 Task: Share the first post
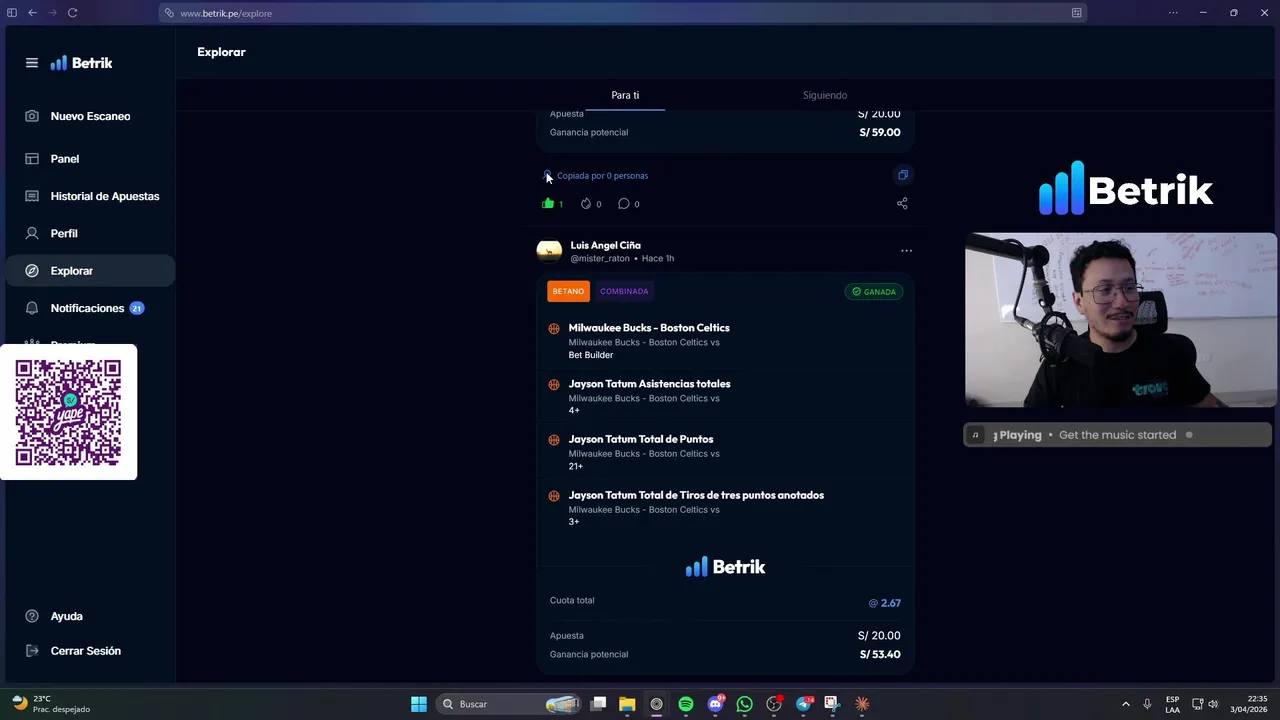tap(902, 204)
